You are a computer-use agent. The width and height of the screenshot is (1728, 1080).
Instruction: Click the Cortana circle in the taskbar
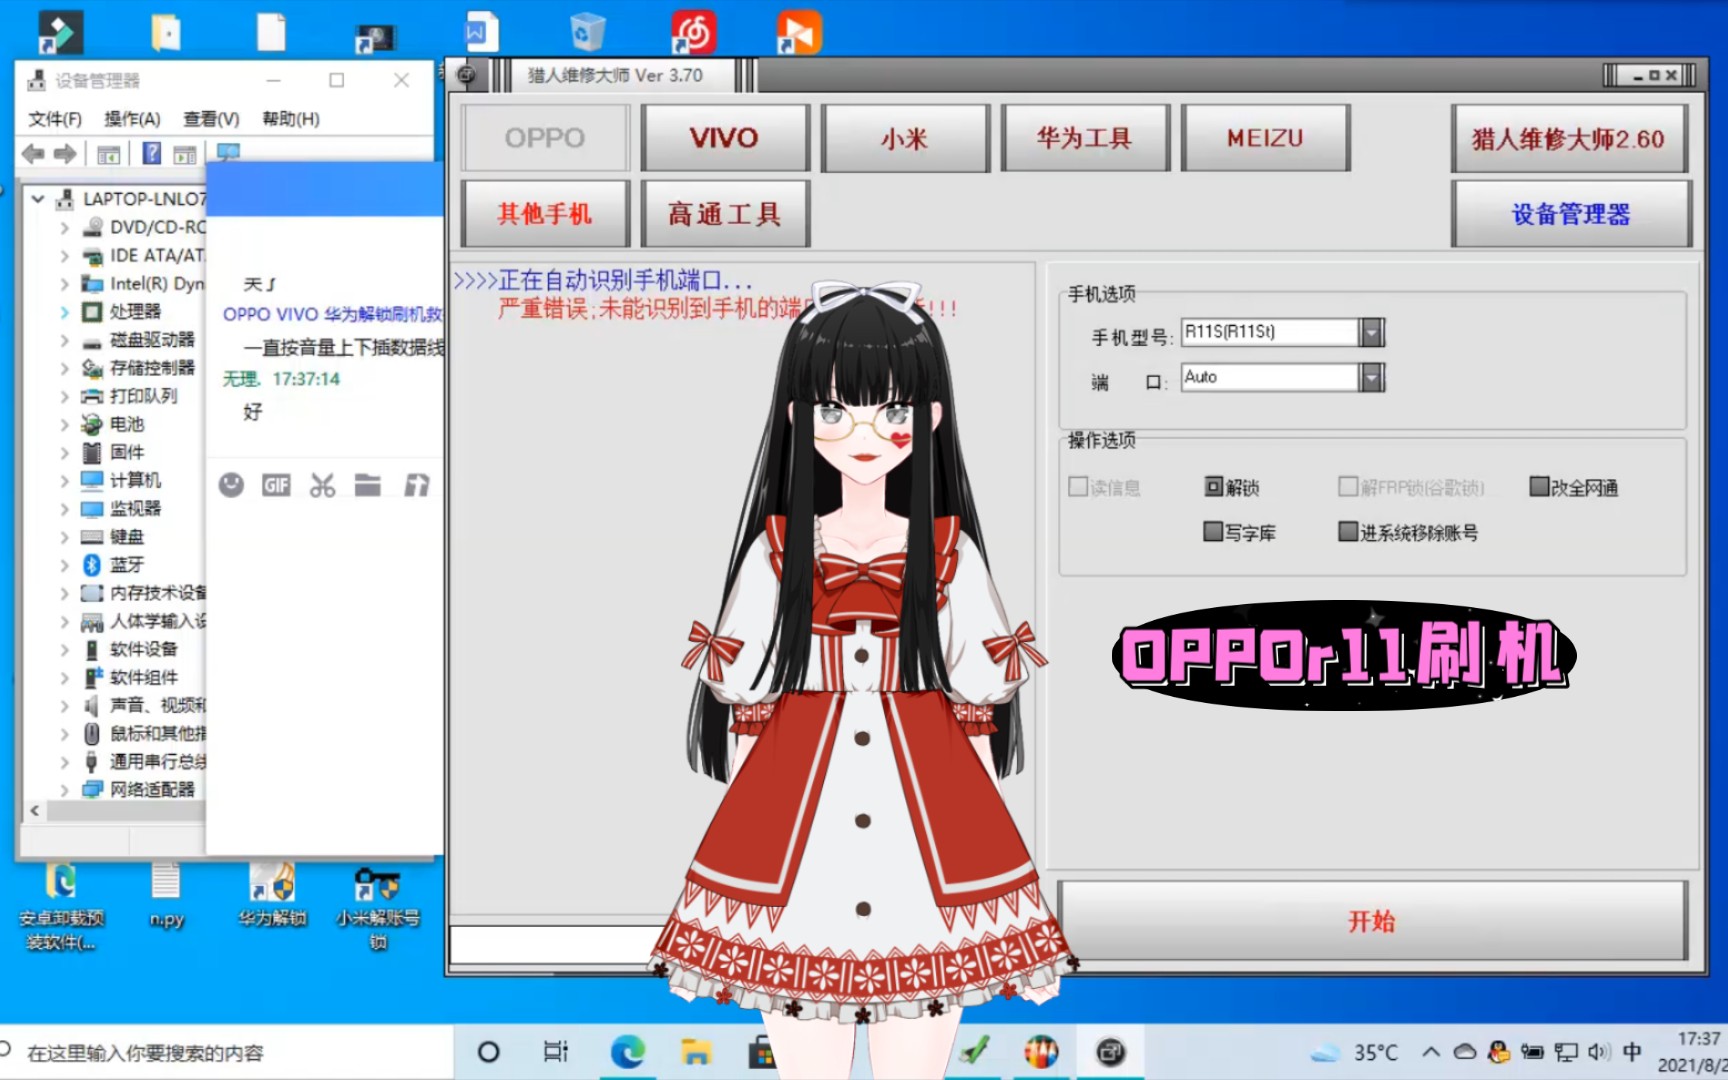488,1052
